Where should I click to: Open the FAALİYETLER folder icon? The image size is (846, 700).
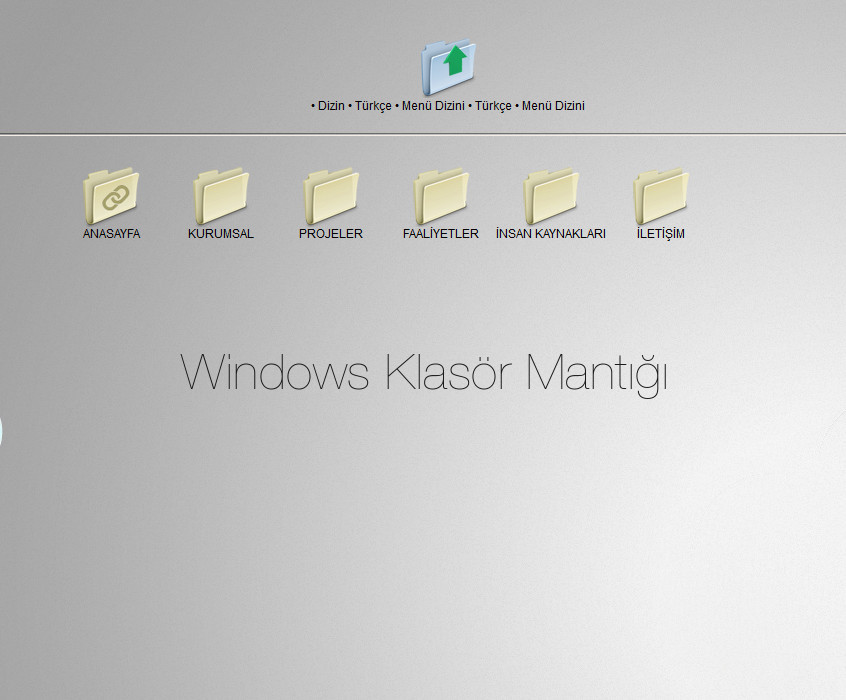tap(441, 196)
